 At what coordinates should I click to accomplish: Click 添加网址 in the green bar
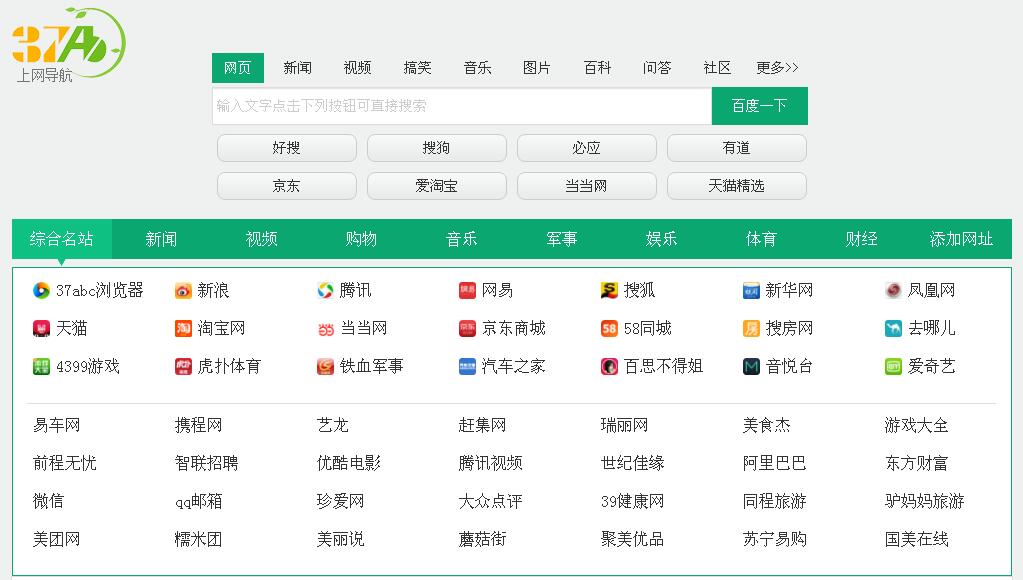coord(962,239)
